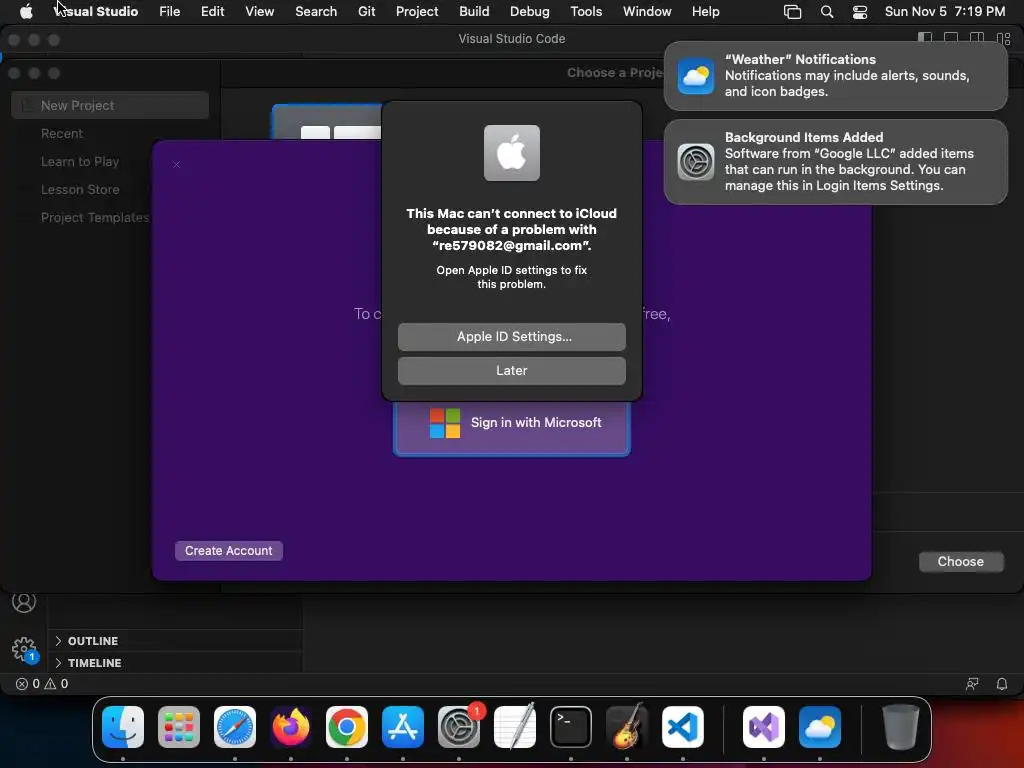The image size is (1024, 768).
Task: Open Control Center in menu bar
Action: (860, 12)
